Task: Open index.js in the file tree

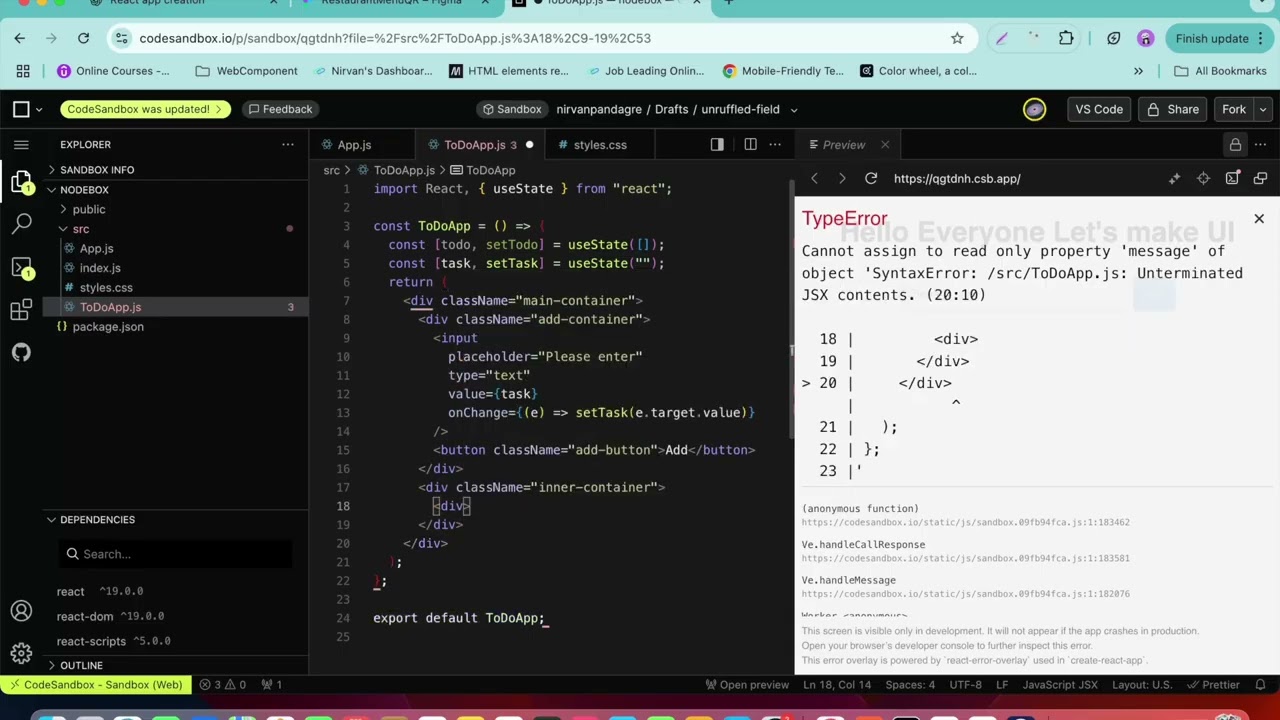Action: (x=100, y=268)
